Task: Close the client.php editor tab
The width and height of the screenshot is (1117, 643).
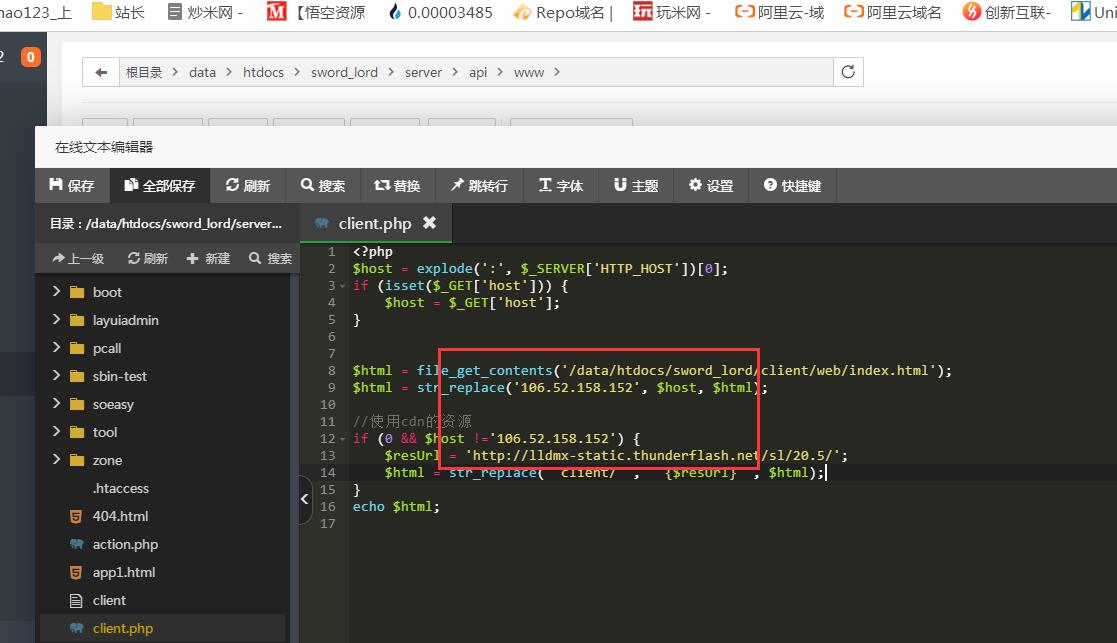Action: [429, 223]
